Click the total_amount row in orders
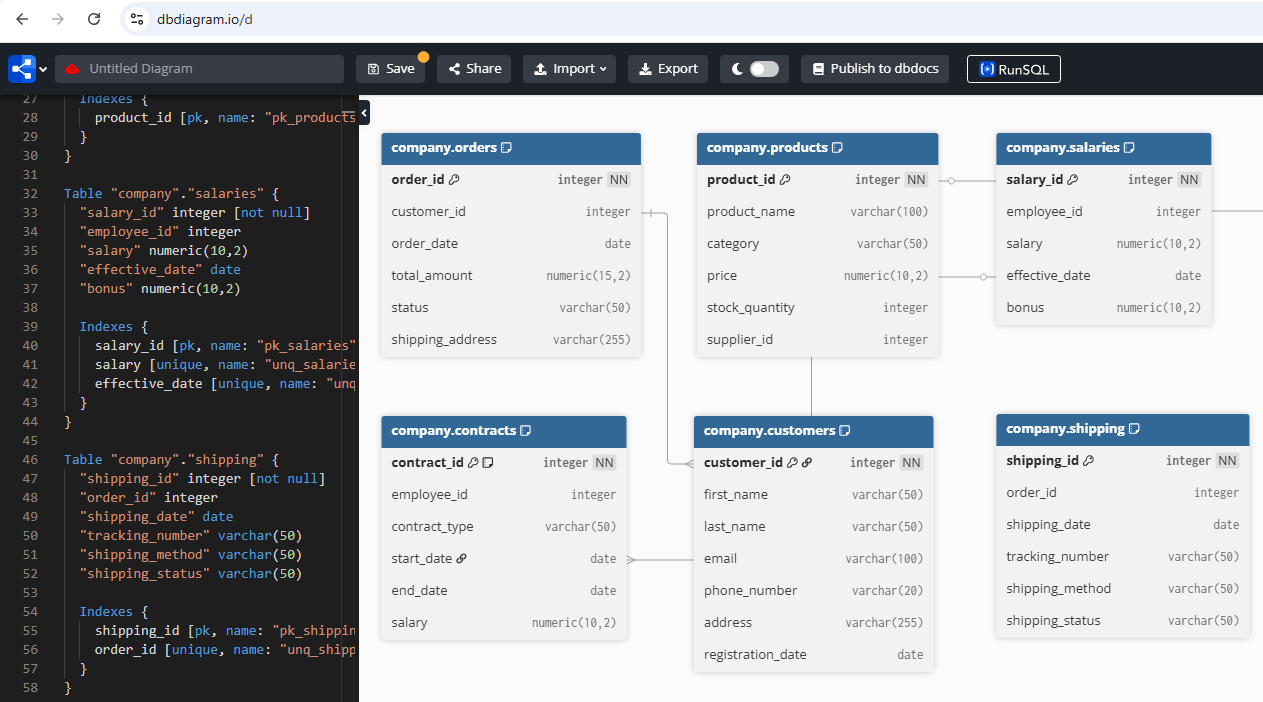Screen dimensions: 1263x702 coord(511,276)
